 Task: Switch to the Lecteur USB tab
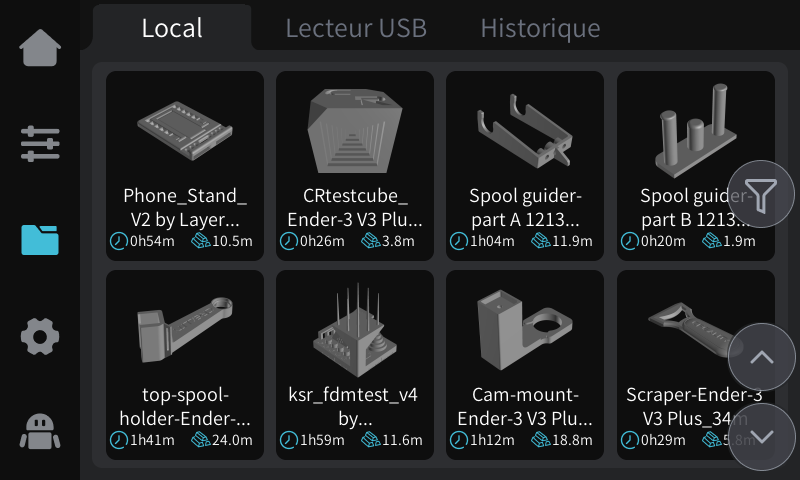356,28
